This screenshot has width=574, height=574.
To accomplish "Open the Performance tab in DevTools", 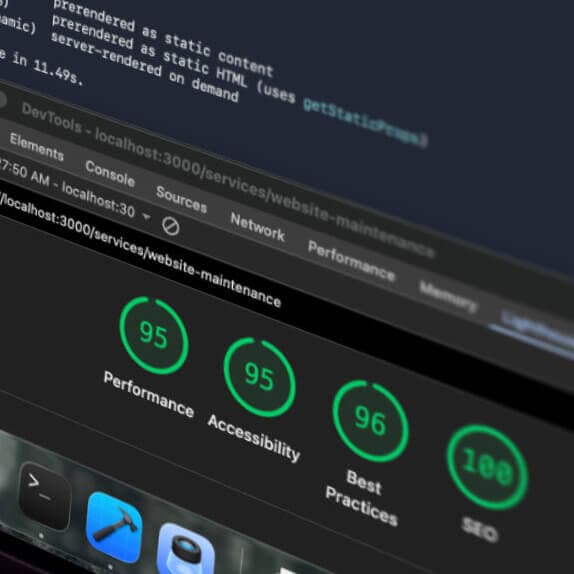I will pyautogui.click(x=351, y=261).
